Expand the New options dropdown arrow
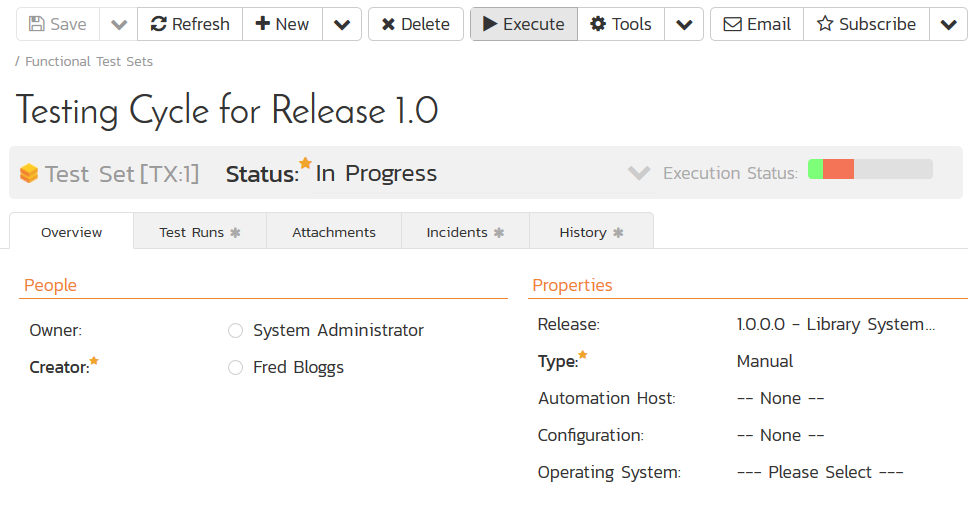Image resolution: width=968 pixels, height=506 pixels. point(342,24)
